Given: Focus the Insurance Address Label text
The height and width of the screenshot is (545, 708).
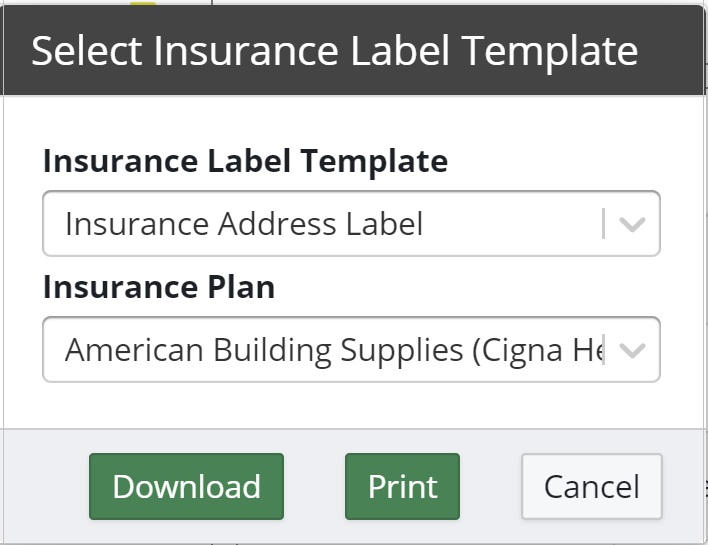Looking at the screenshot, I should click(244, 224).
